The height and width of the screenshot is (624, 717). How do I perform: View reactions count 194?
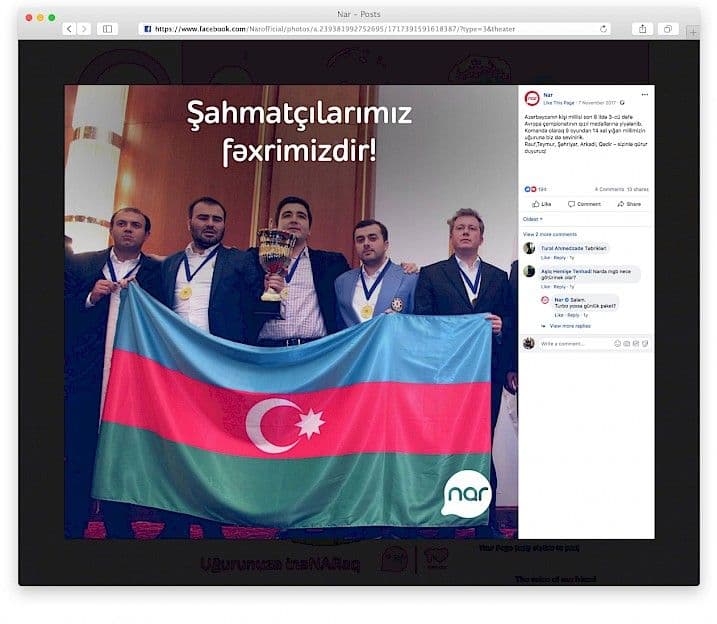pos(542,189)
